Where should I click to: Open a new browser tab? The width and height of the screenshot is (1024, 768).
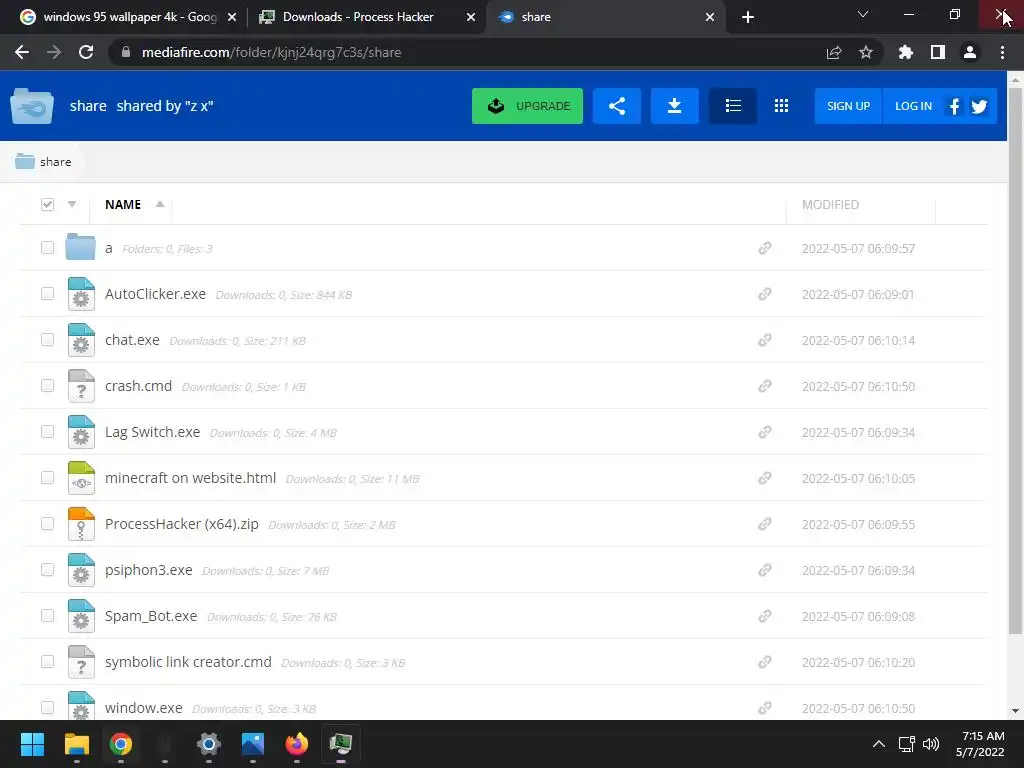[x=748, y=17]
